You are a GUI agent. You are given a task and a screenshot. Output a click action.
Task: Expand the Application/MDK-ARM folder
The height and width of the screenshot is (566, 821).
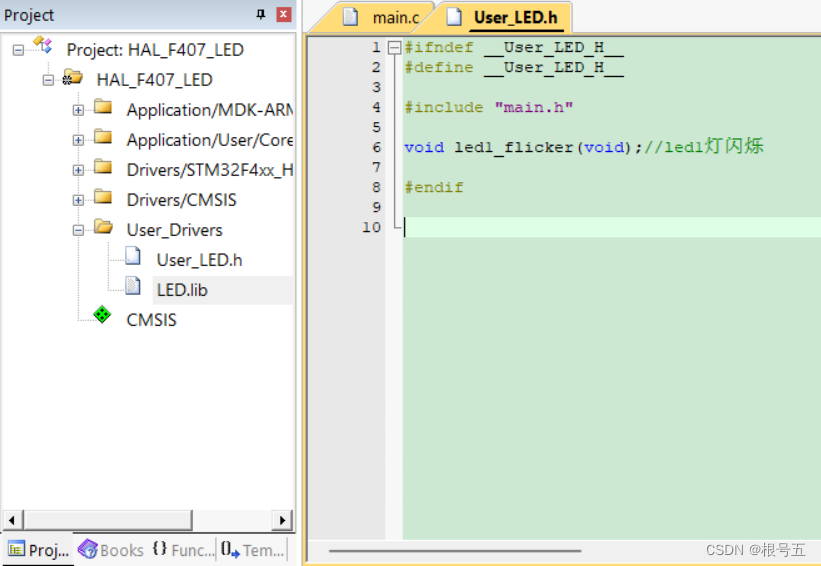(78, 110)
